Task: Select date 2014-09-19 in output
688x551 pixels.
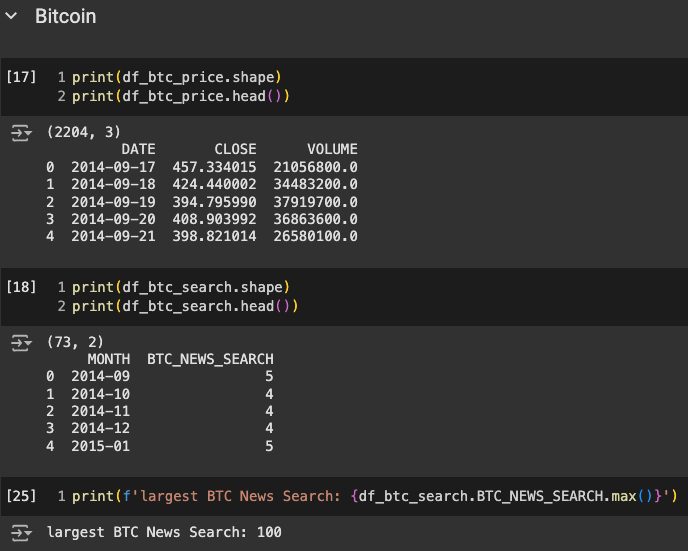Action: pyautogui.click(x=113, y=202)
